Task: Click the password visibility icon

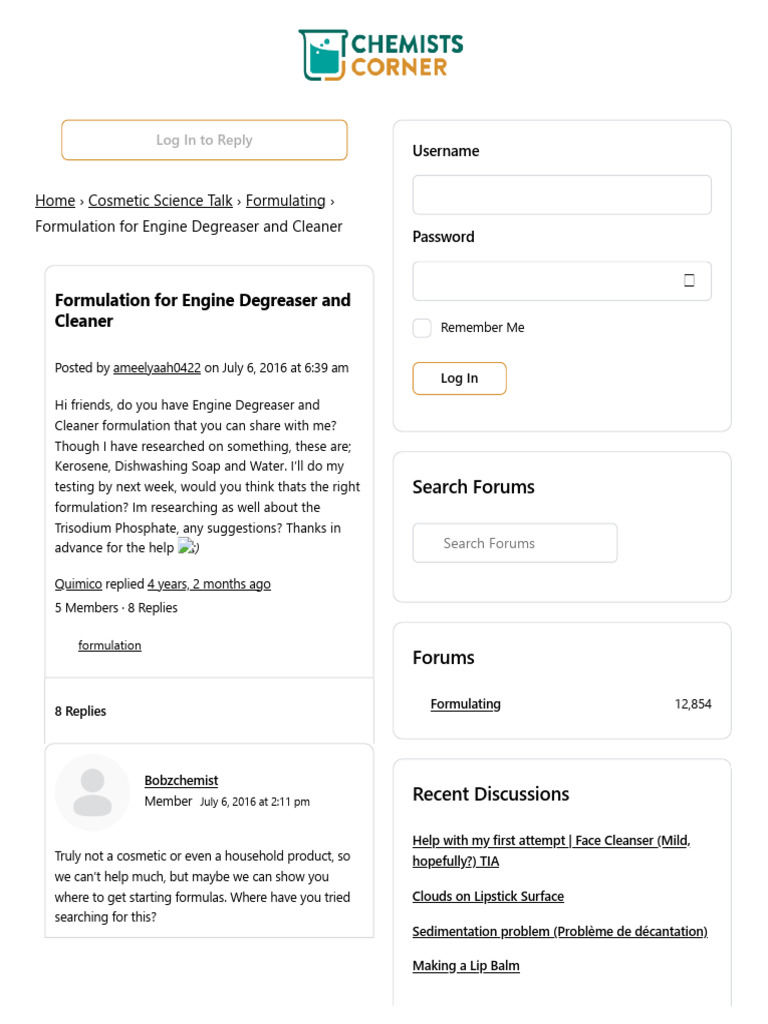Action: tap(689, 281)
